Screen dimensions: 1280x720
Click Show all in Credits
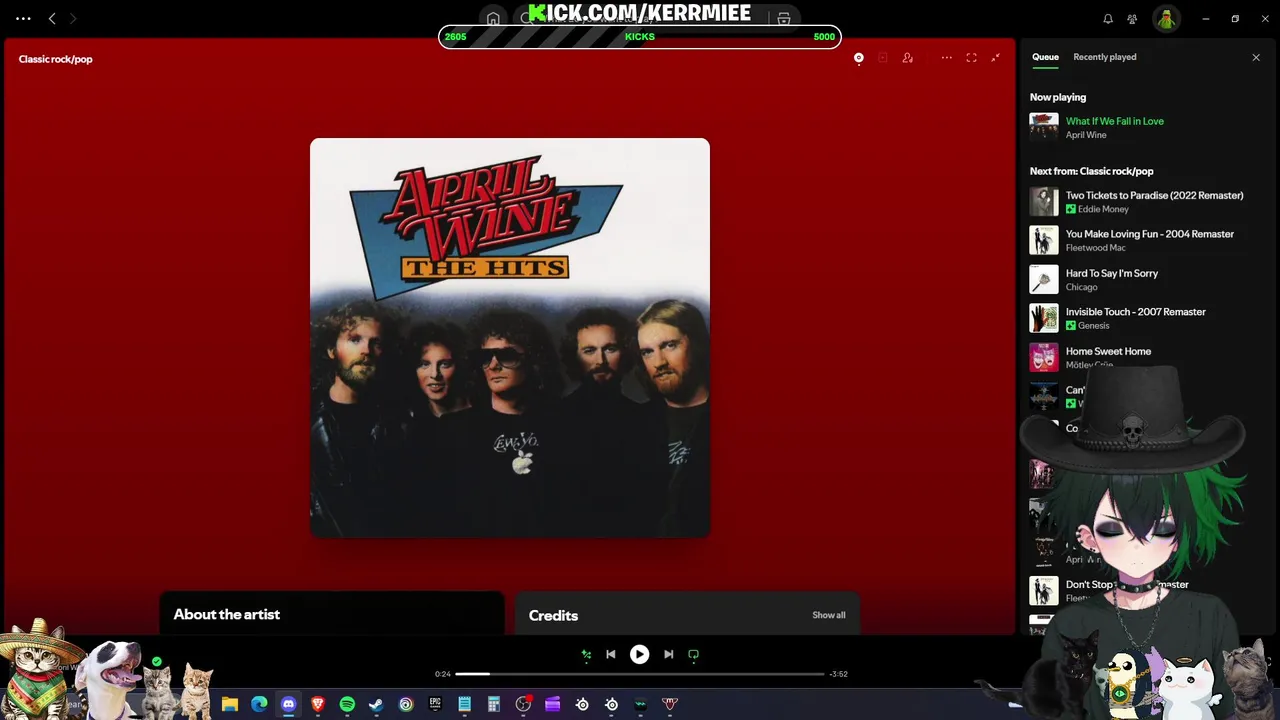(828, 615)
